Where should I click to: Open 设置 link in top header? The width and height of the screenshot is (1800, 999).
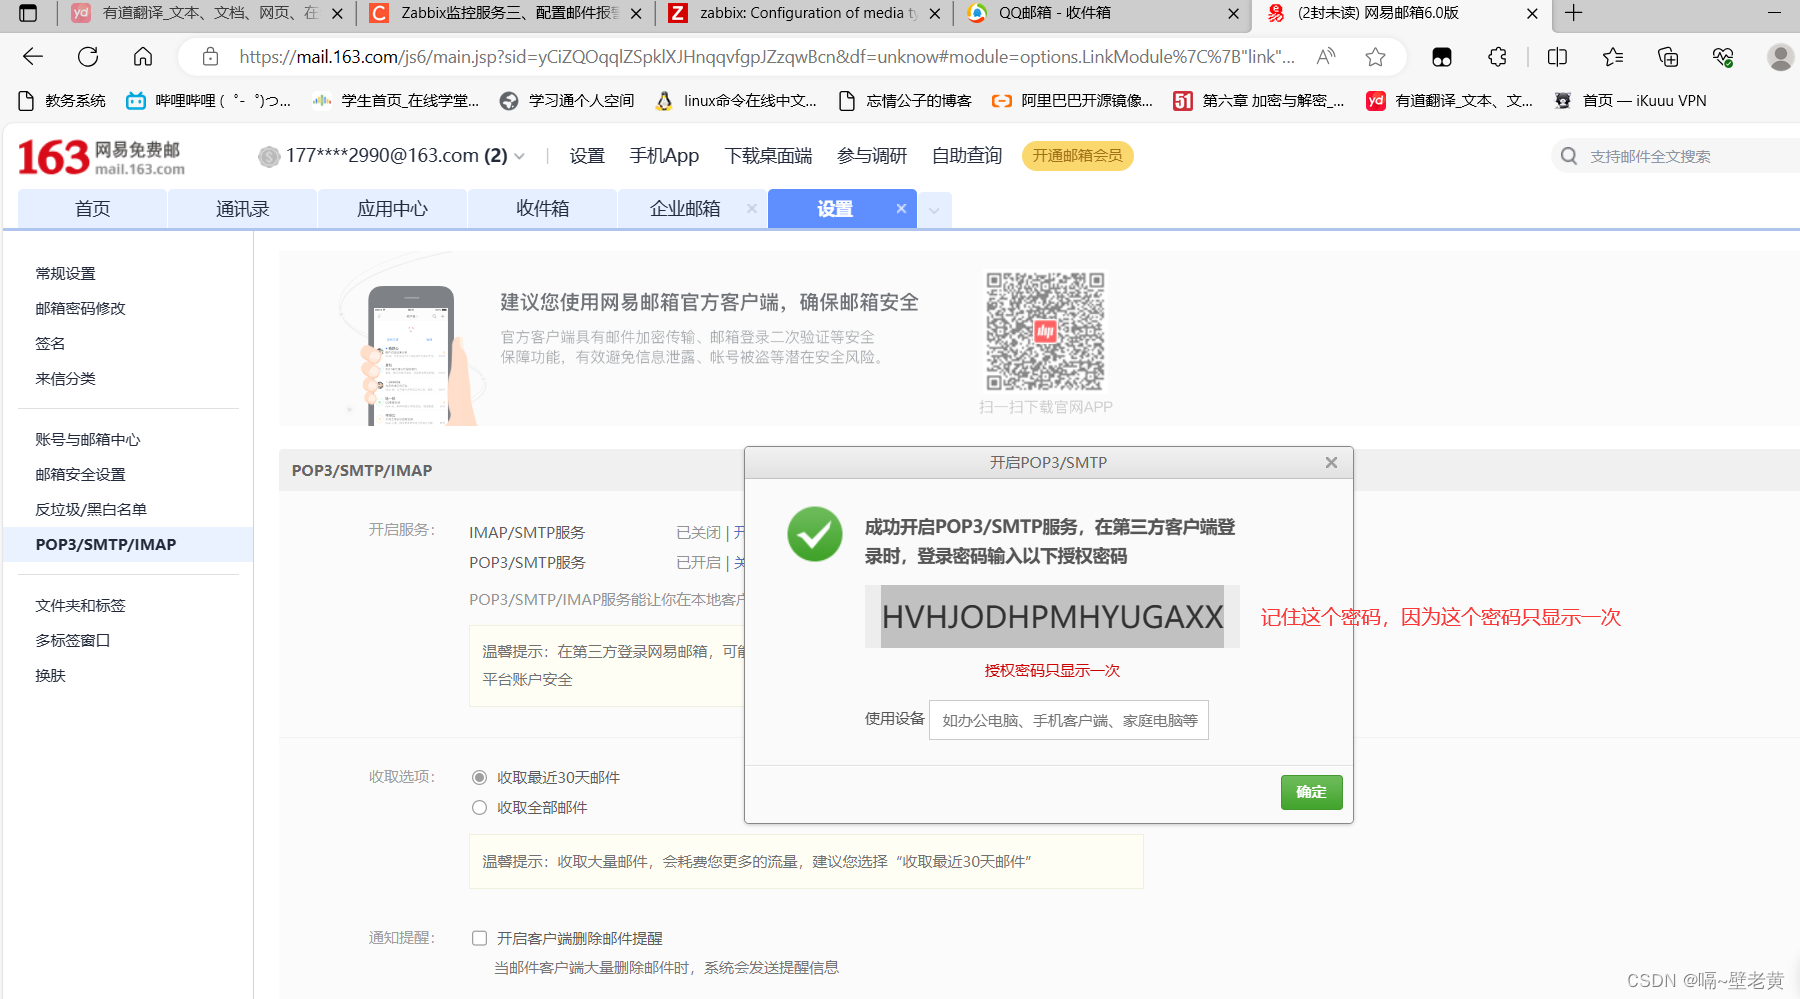(587, 156)
